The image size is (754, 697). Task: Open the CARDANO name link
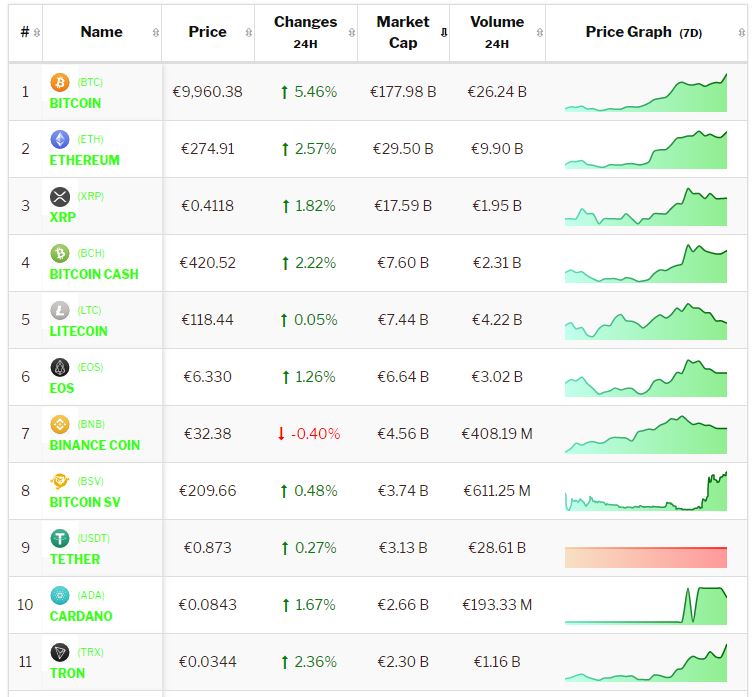tap(81, 616)
